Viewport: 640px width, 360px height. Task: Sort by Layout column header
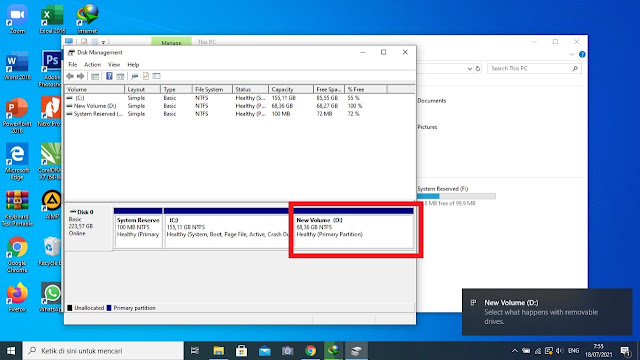click(x=142, y=89)
